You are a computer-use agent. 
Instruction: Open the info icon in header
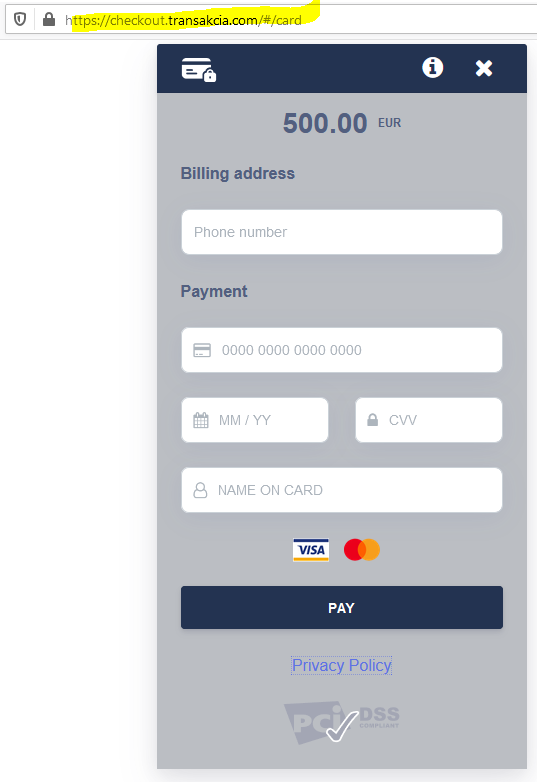(432, 67)
